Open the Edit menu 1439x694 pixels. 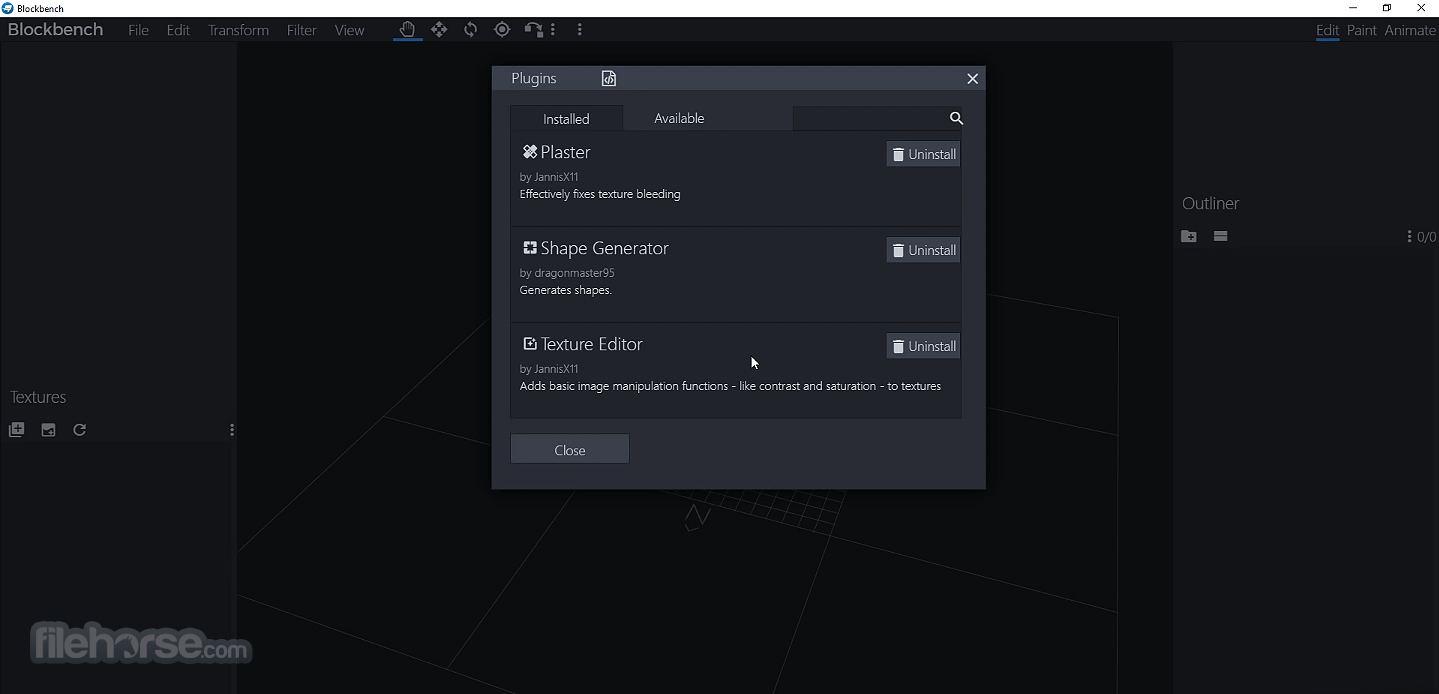pos(178,30)
